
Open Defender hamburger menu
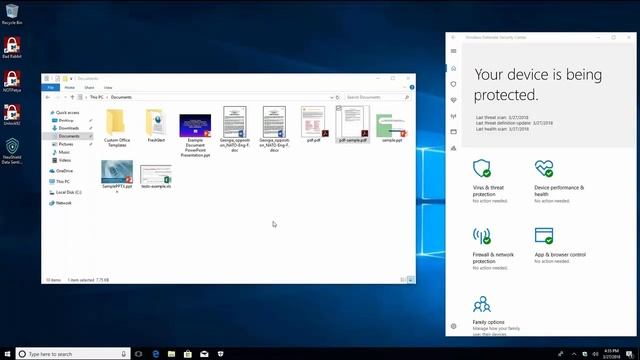pyautogui.click(x=453, y=51)
